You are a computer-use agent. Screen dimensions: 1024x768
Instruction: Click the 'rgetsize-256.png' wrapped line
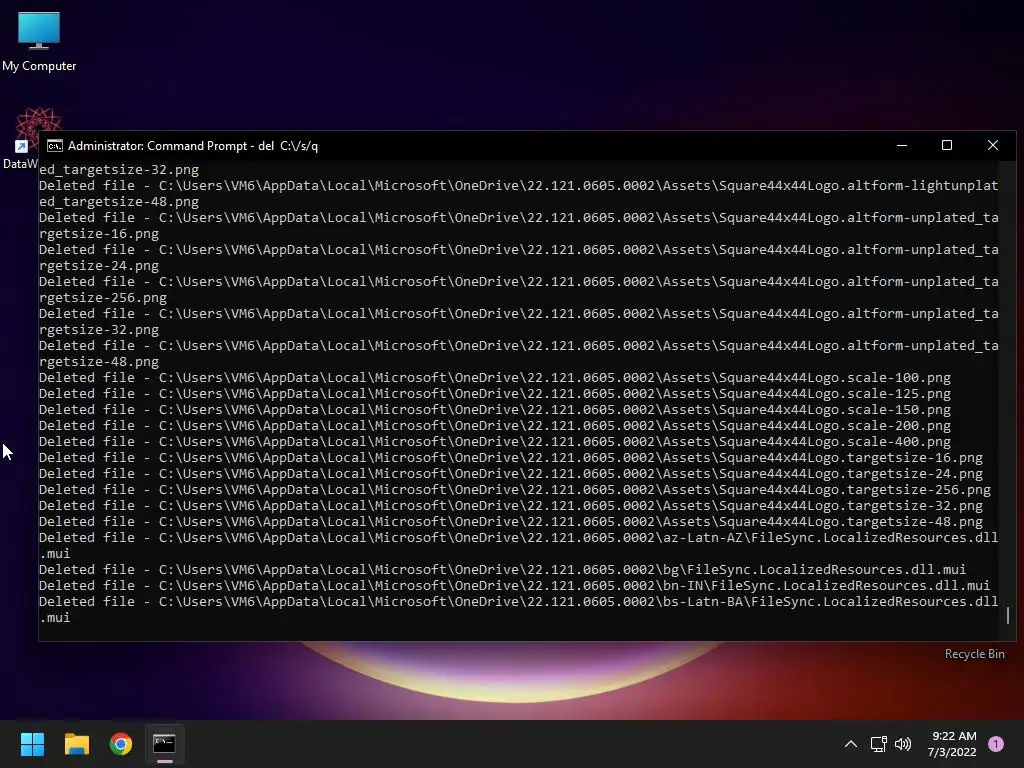coord(103,298)
